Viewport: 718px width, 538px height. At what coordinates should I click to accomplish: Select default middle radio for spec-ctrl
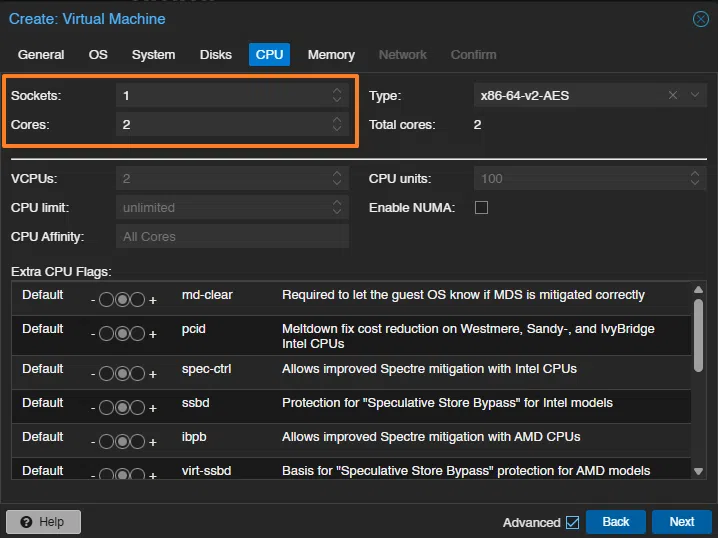122,375
